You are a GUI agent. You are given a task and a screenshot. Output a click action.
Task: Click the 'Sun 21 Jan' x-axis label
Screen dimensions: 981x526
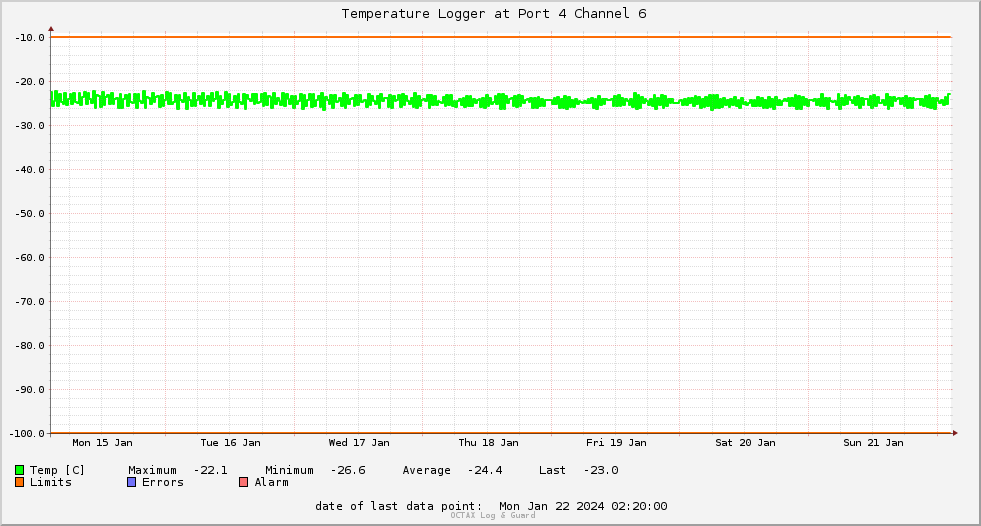point(873,443)
